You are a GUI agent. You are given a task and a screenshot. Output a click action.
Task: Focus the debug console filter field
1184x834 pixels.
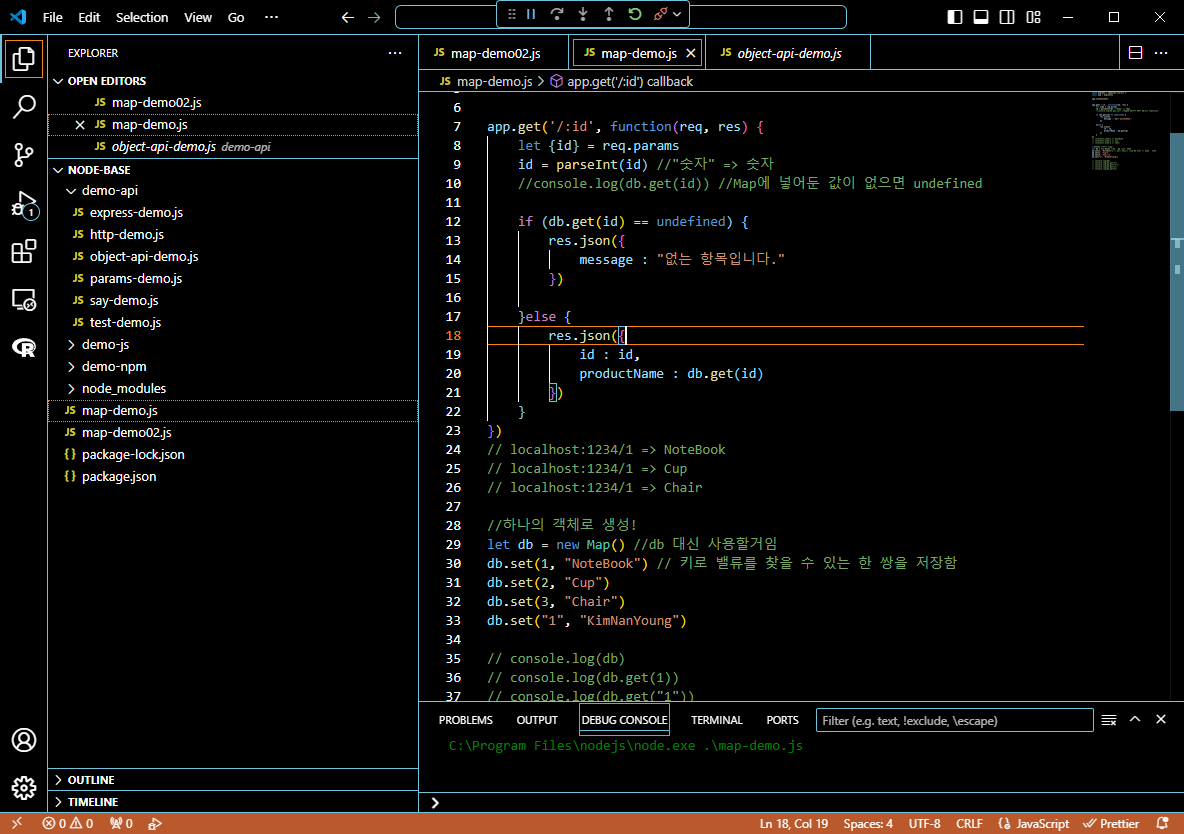pyautogui.click(x=954, y=720)
